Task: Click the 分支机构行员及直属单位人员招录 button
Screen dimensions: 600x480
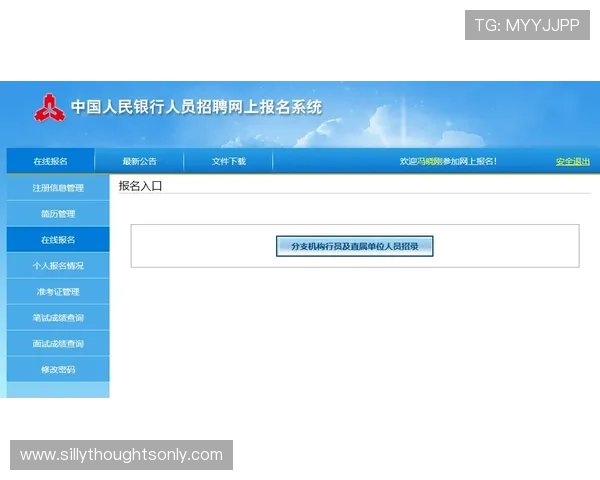Action: pos(354,246)
